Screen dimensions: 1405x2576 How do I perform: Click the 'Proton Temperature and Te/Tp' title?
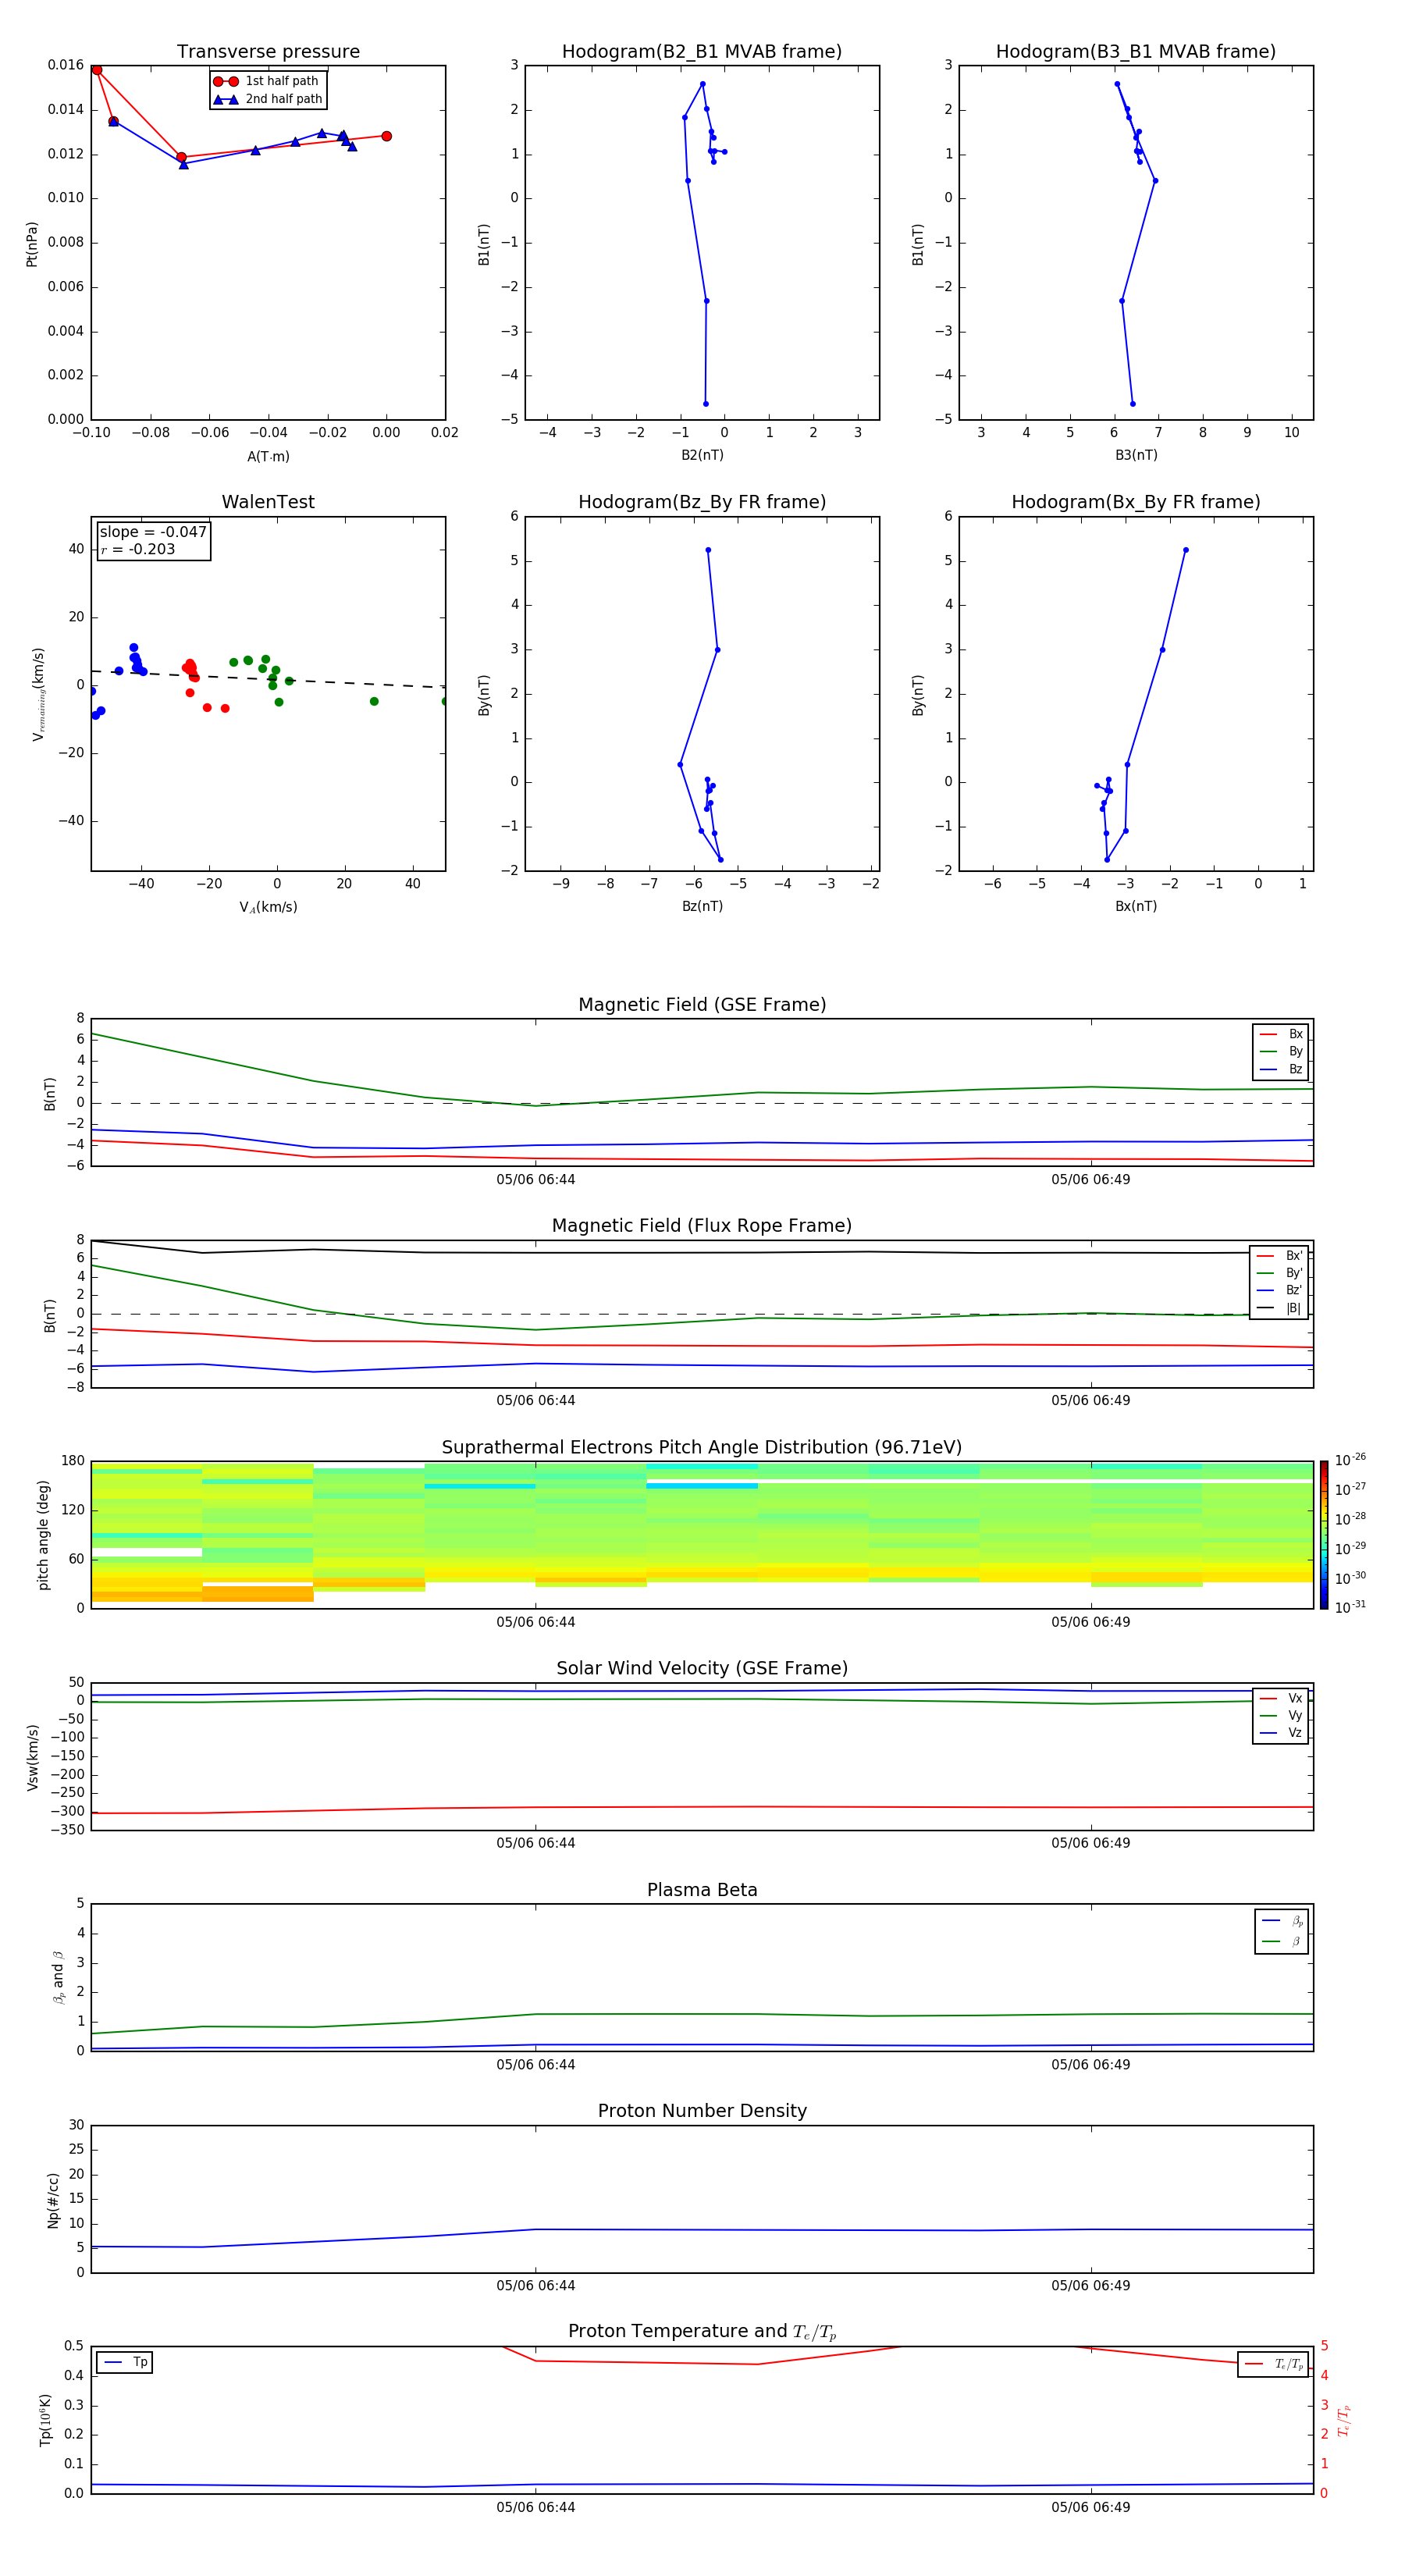(702, 2331)
